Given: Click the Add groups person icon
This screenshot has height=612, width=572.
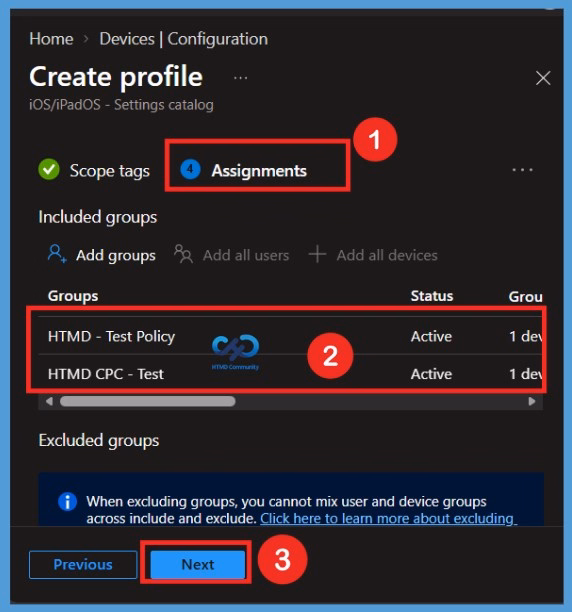Looking at the screenshot, I should (x=57, y=254).
